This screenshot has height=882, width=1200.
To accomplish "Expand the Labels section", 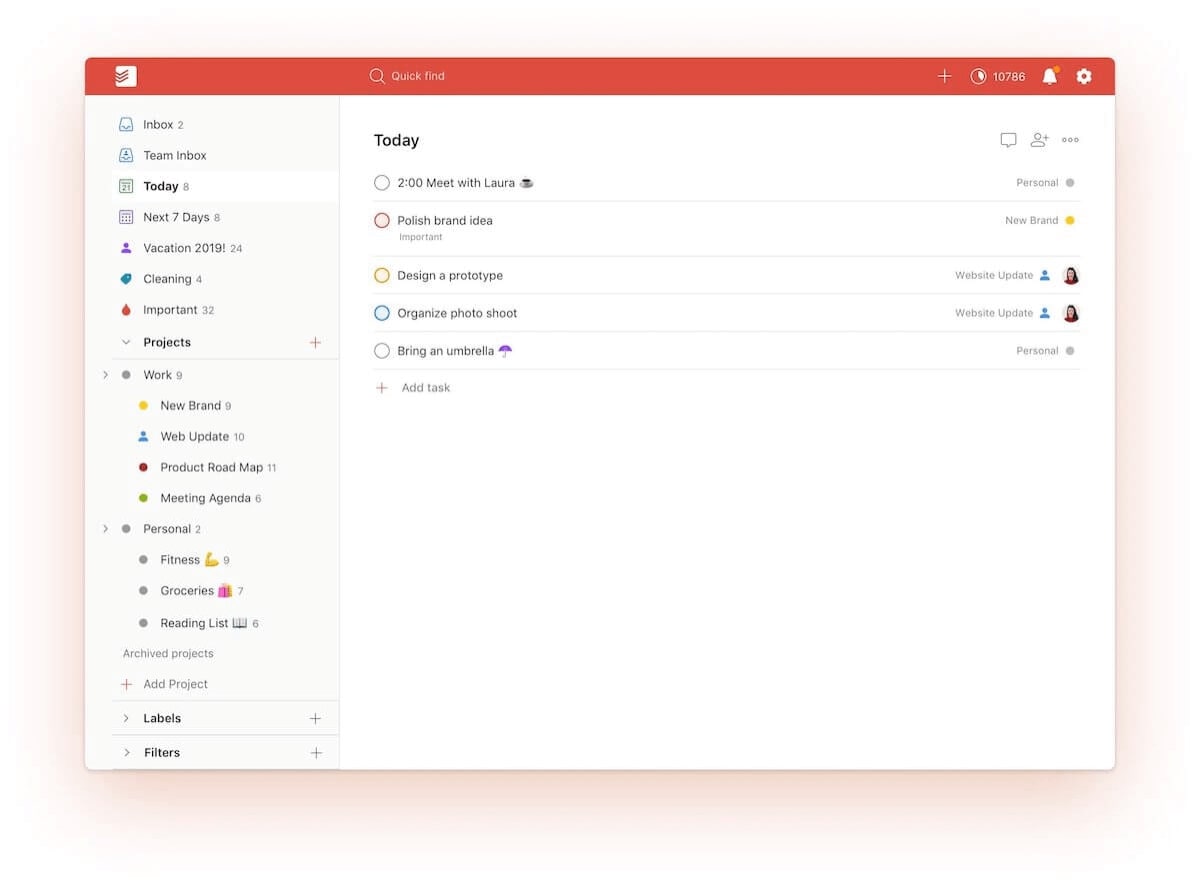I will click(x=126, y=717).
